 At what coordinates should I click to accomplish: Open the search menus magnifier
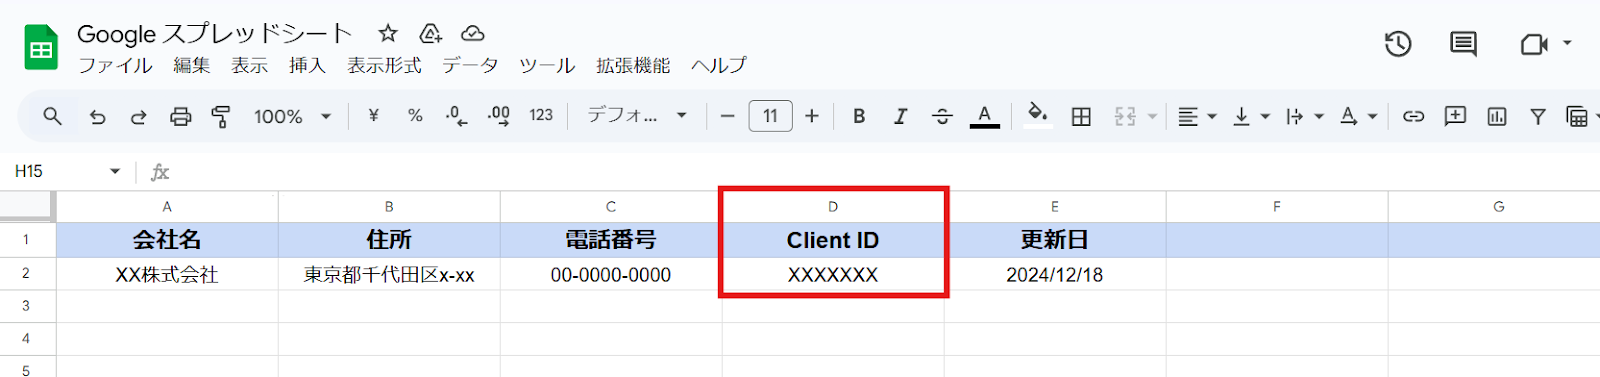coord(52,116)
